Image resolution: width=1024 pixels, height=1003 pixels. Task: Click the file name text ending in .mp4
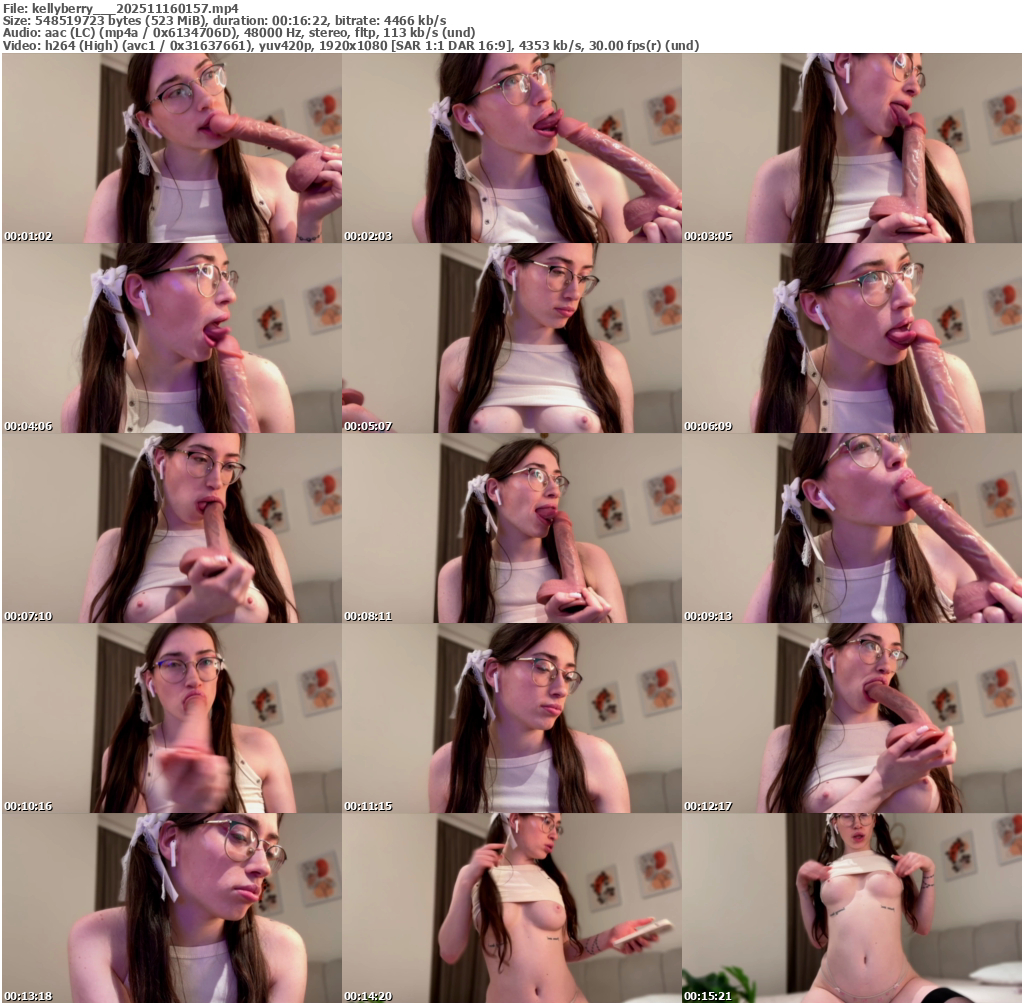(135, 8)
